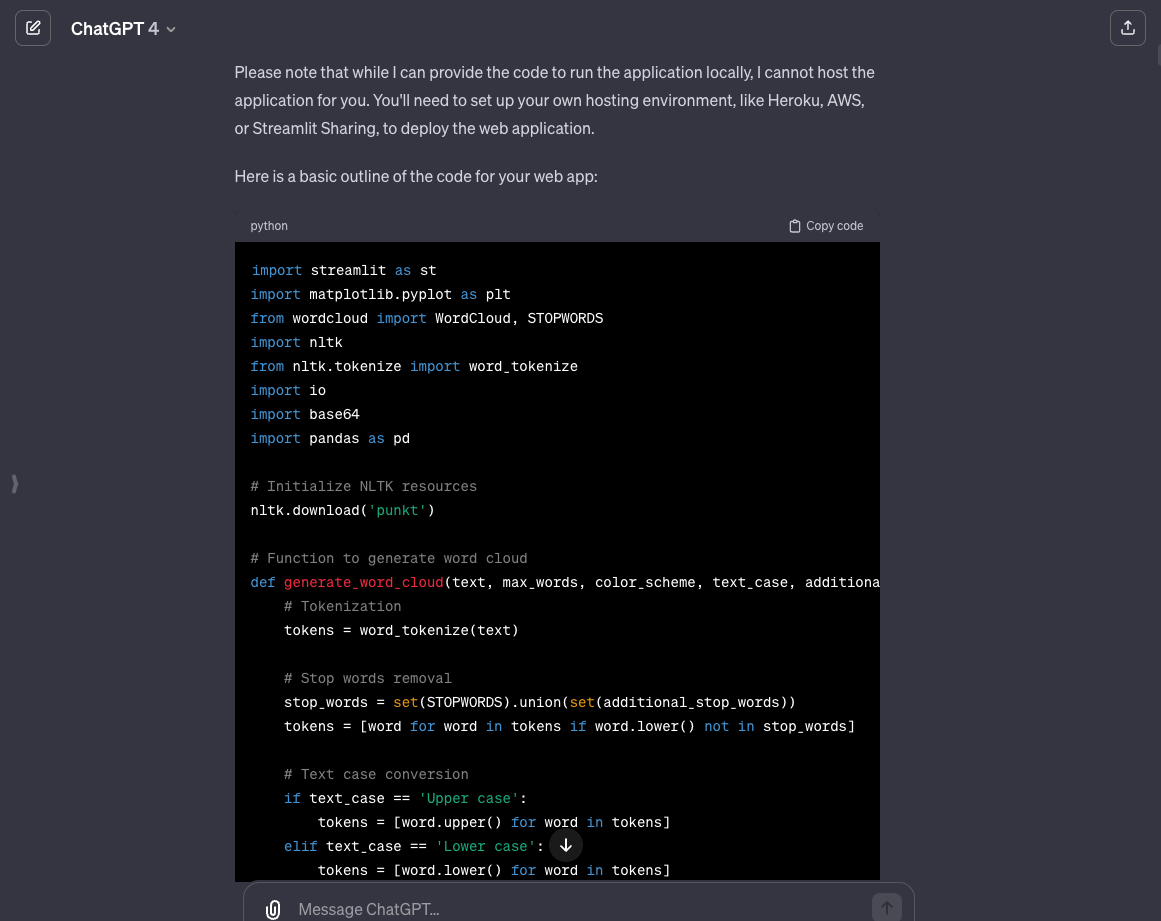Select the python language label on the code block
The width and height of the screenshot is (1161, 921).
269,226
